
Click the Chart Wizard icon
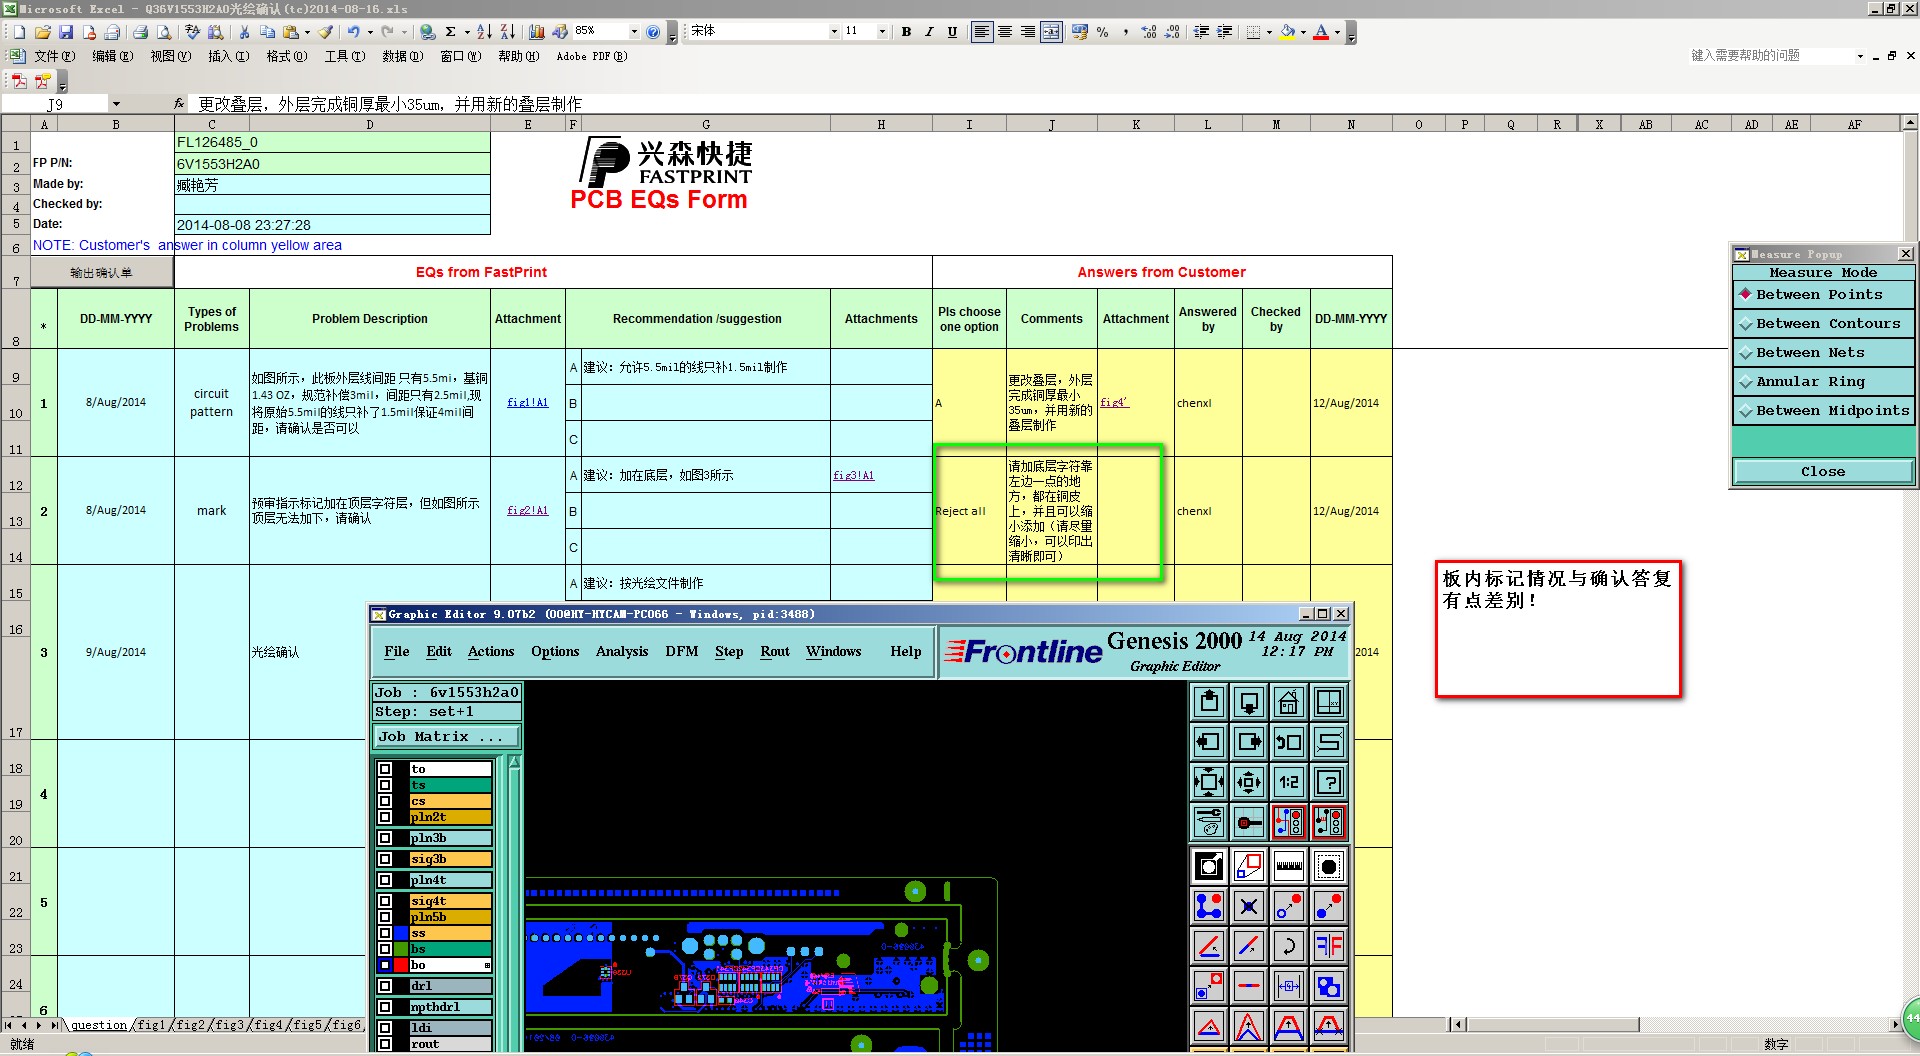pos(537,32)
